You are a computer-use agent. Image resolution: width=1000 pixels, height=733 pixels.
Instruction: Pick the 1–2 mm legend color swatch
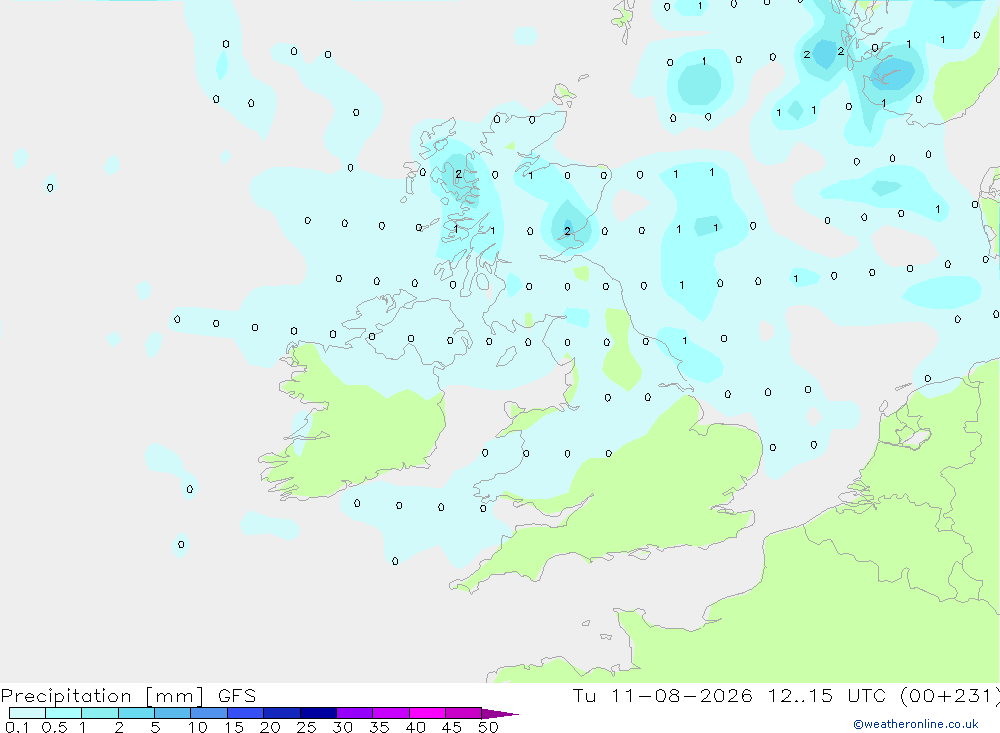[x=100, y=713]
